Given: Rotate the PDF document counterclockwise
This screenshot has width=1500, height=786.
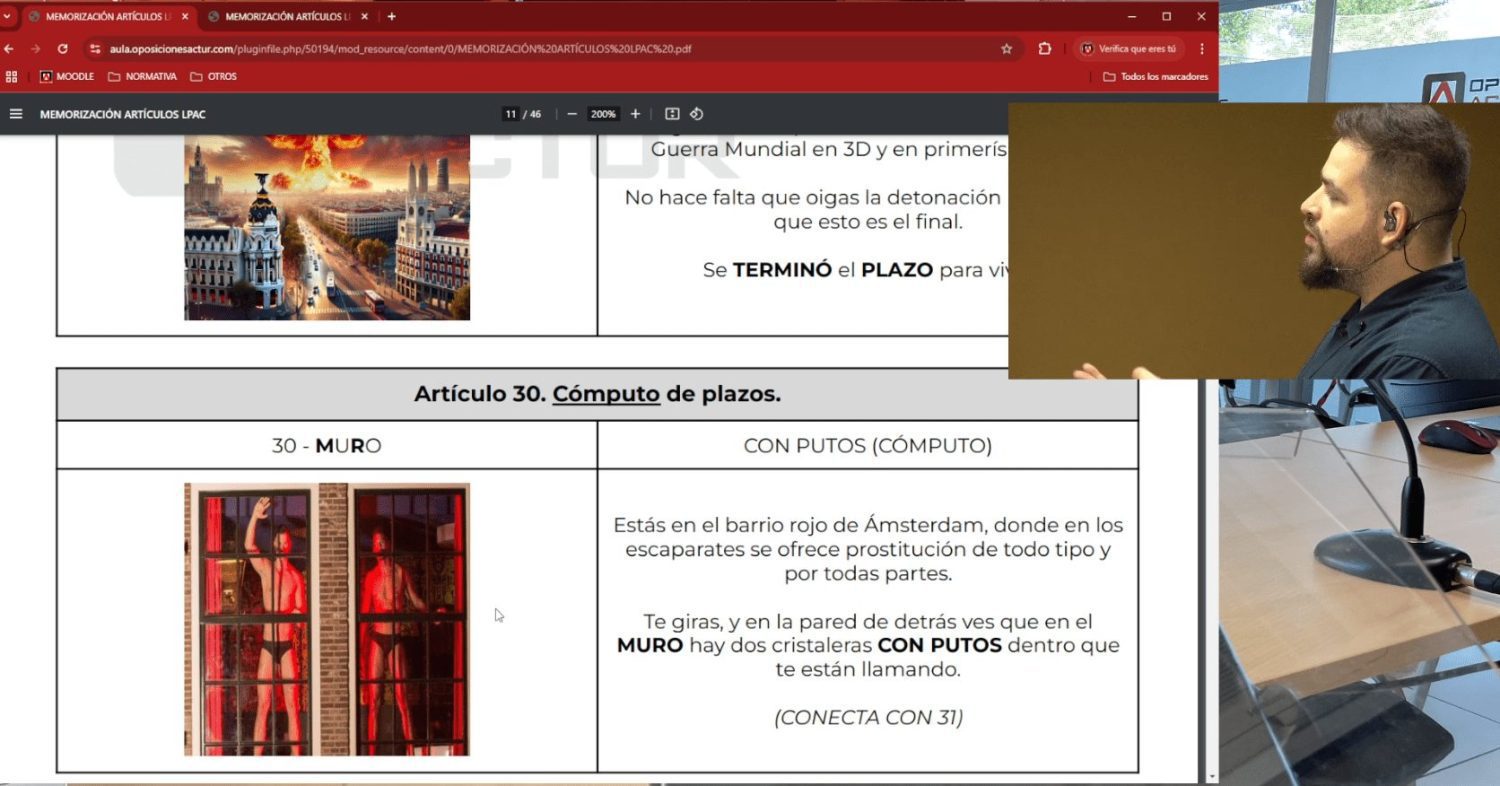Looking at the screenshot, I should click(697, 114).
